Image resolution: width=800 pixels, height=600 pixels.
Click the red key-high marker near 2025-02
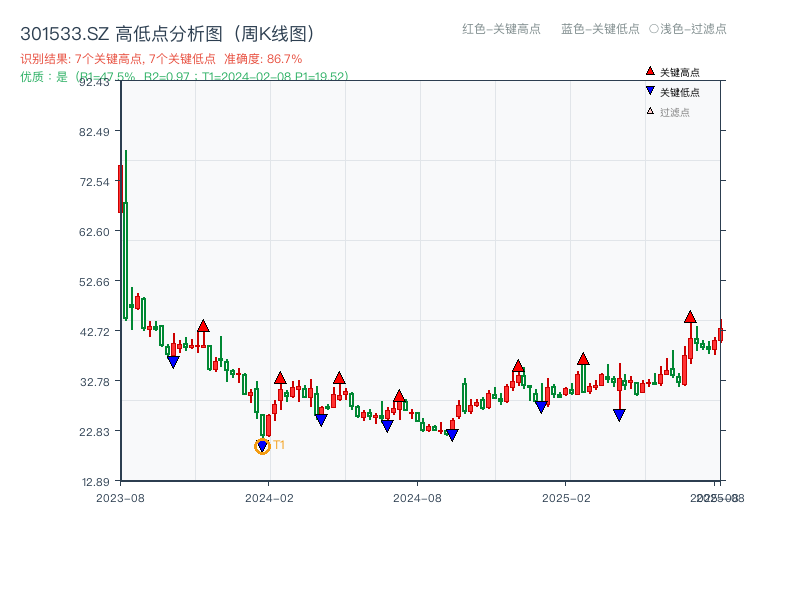pyautogui.click(x=583, y=358)
